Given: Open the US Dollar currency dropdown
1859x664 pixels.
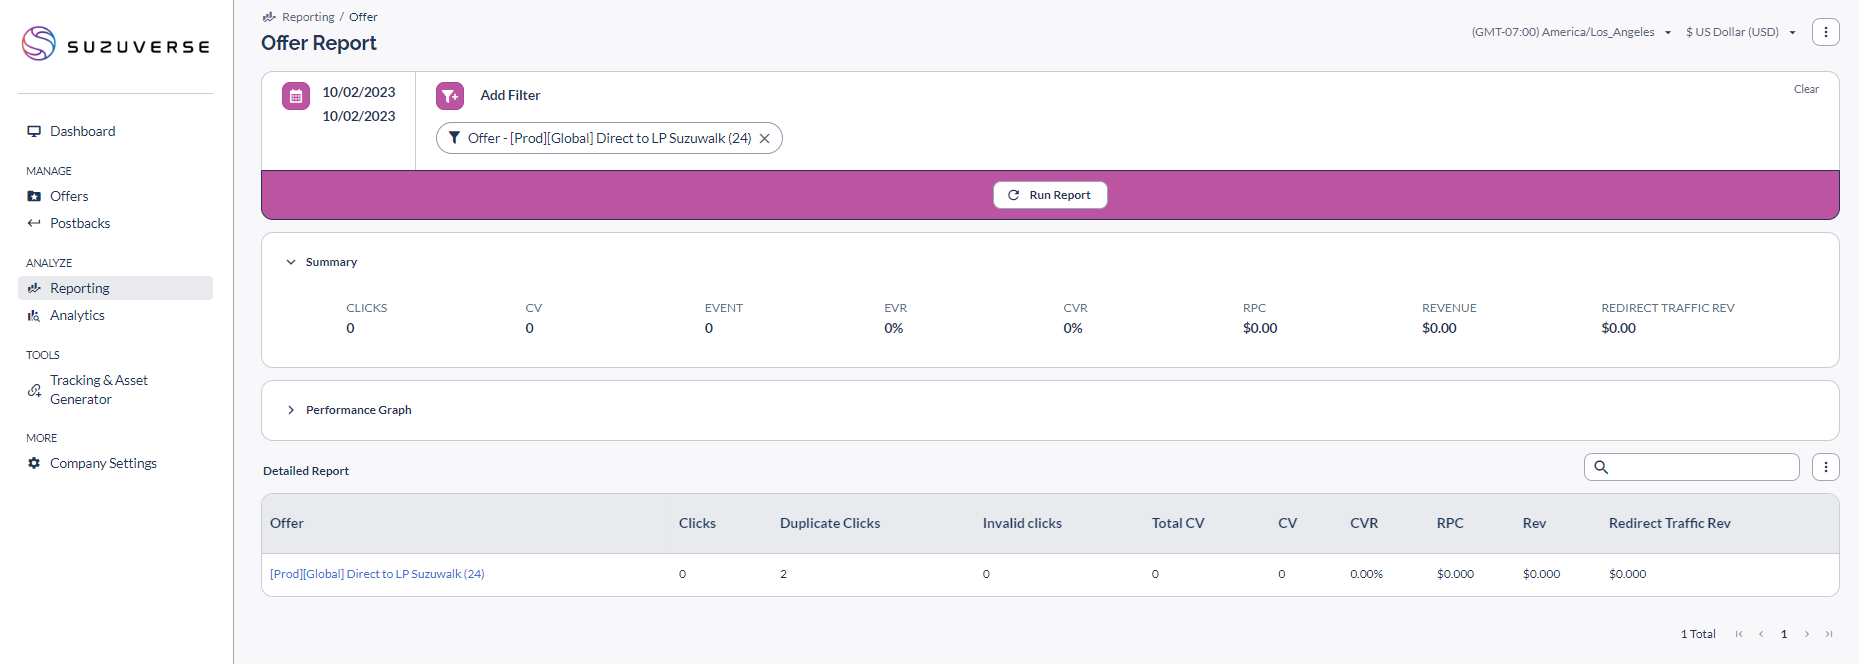Looking at the screenshot, I should pyautogui.click(x=1740, y=32).
